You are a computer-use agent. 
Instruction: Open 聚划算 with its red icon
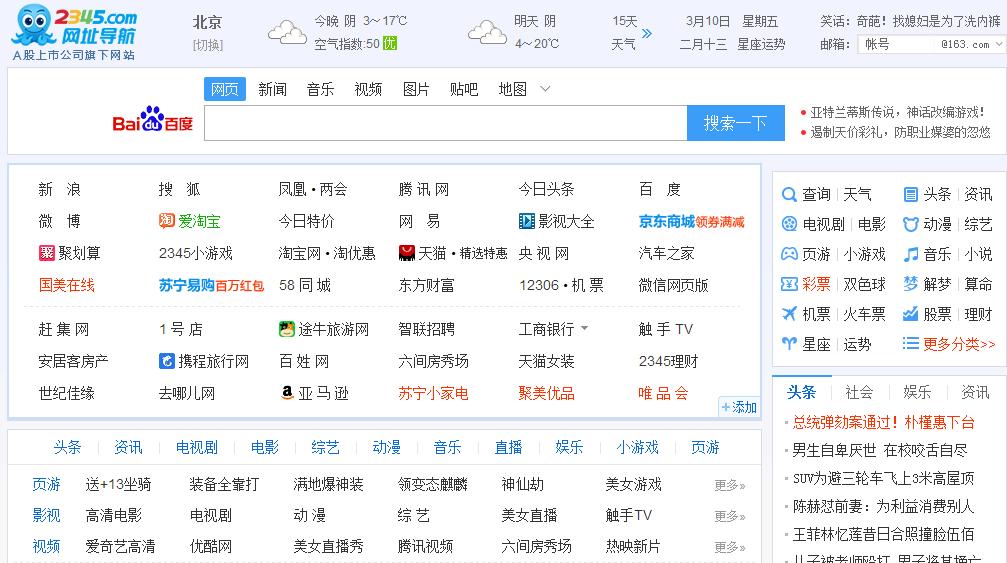tap(69, 253)
